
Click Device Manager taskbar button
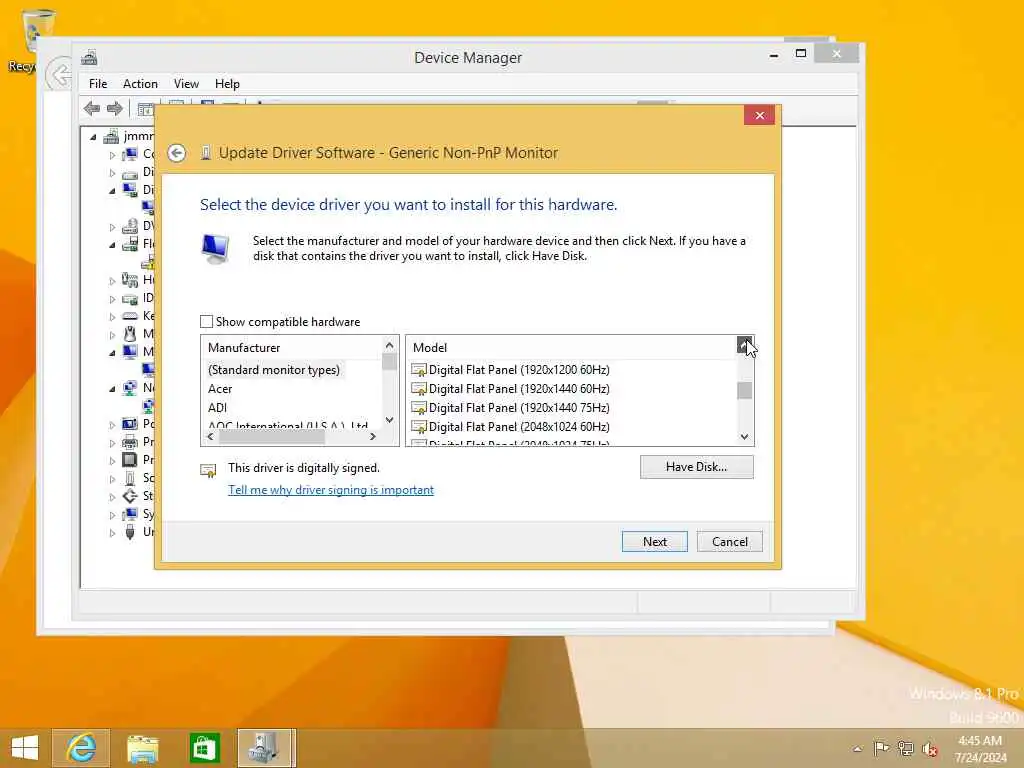[266, 748]
